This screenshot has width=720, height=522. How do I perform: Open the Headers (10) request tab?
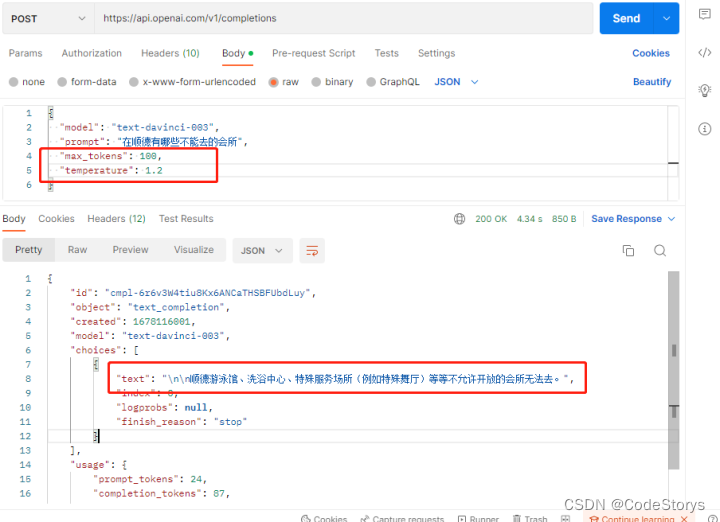[x=170, y=53]
